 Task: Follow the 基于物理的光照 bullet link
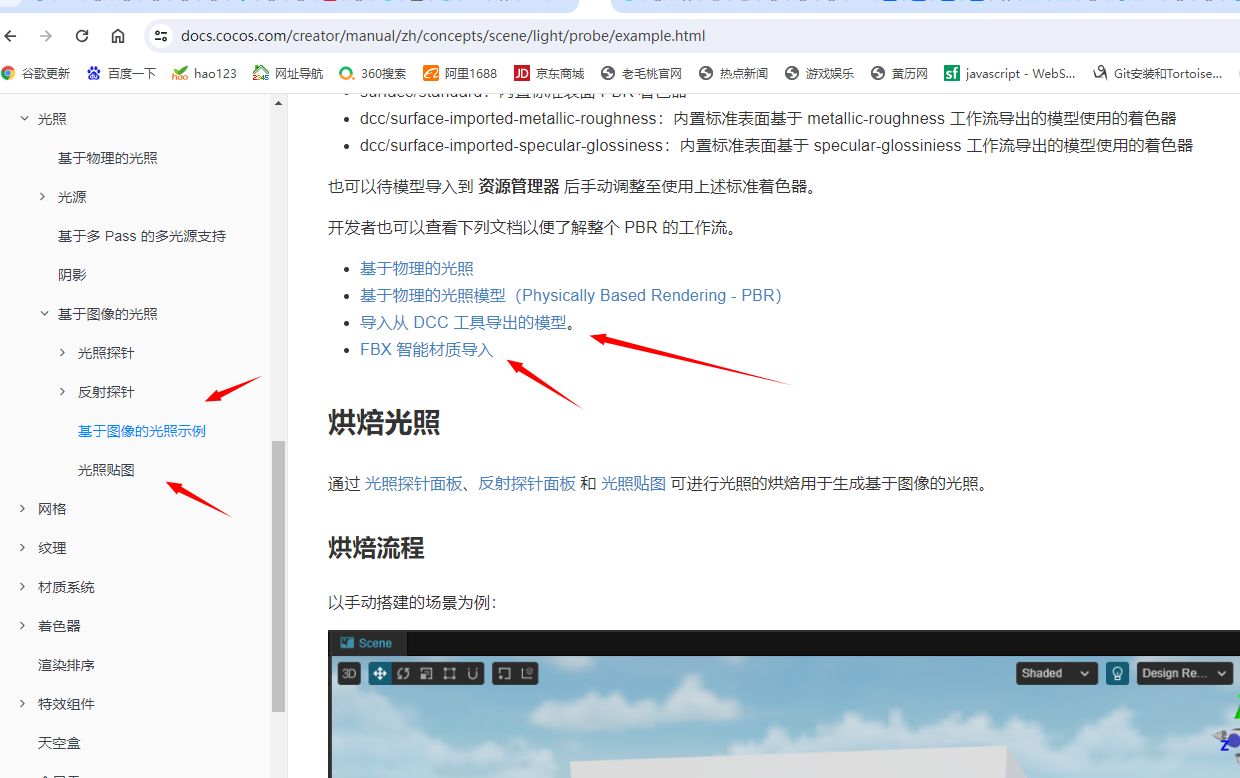417,268
